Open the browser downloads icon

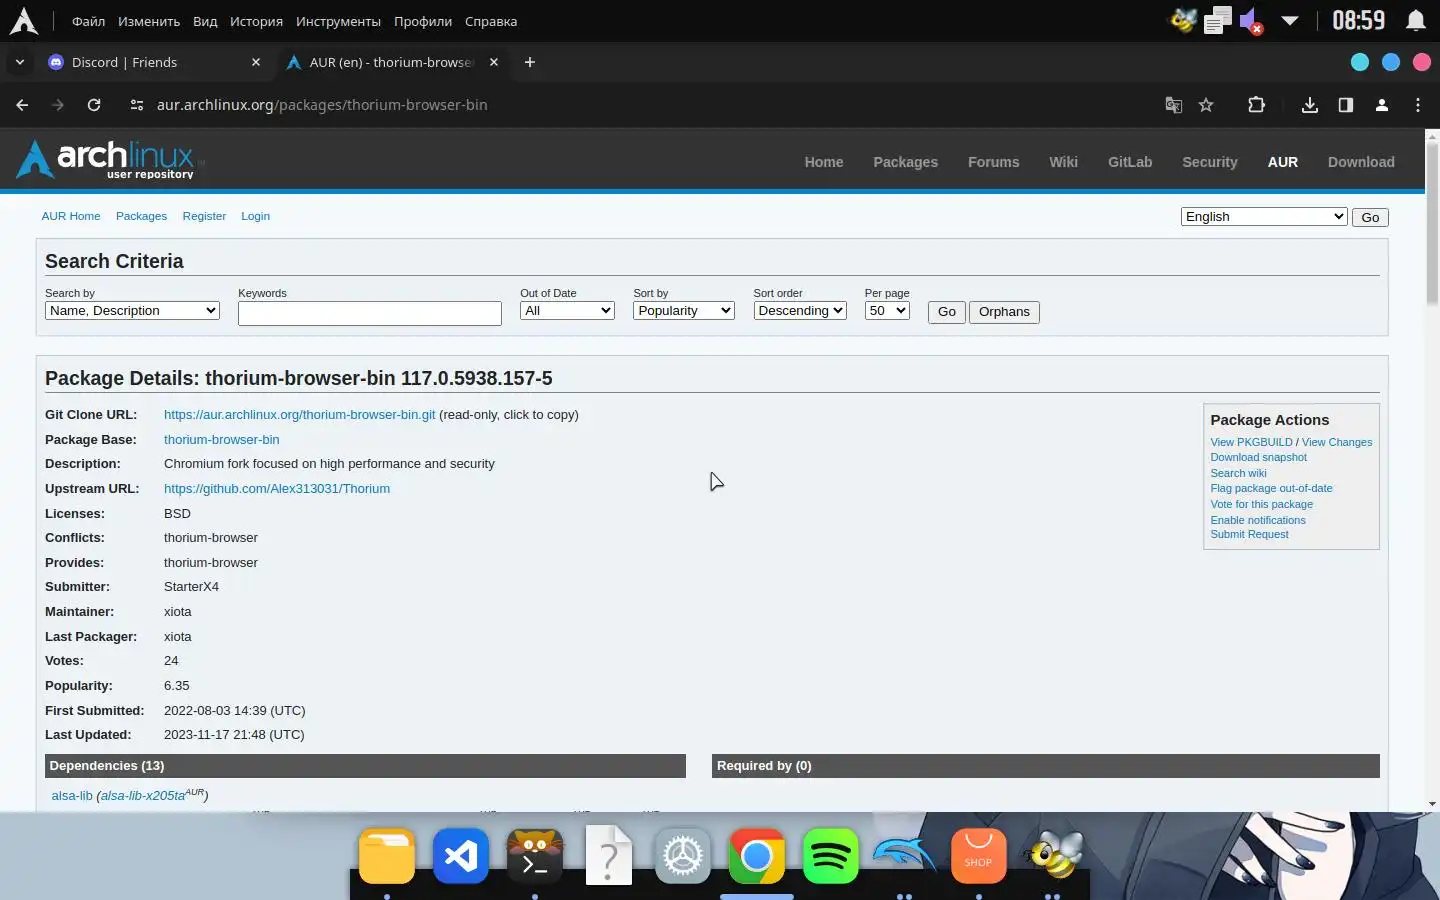[1309, 105]
